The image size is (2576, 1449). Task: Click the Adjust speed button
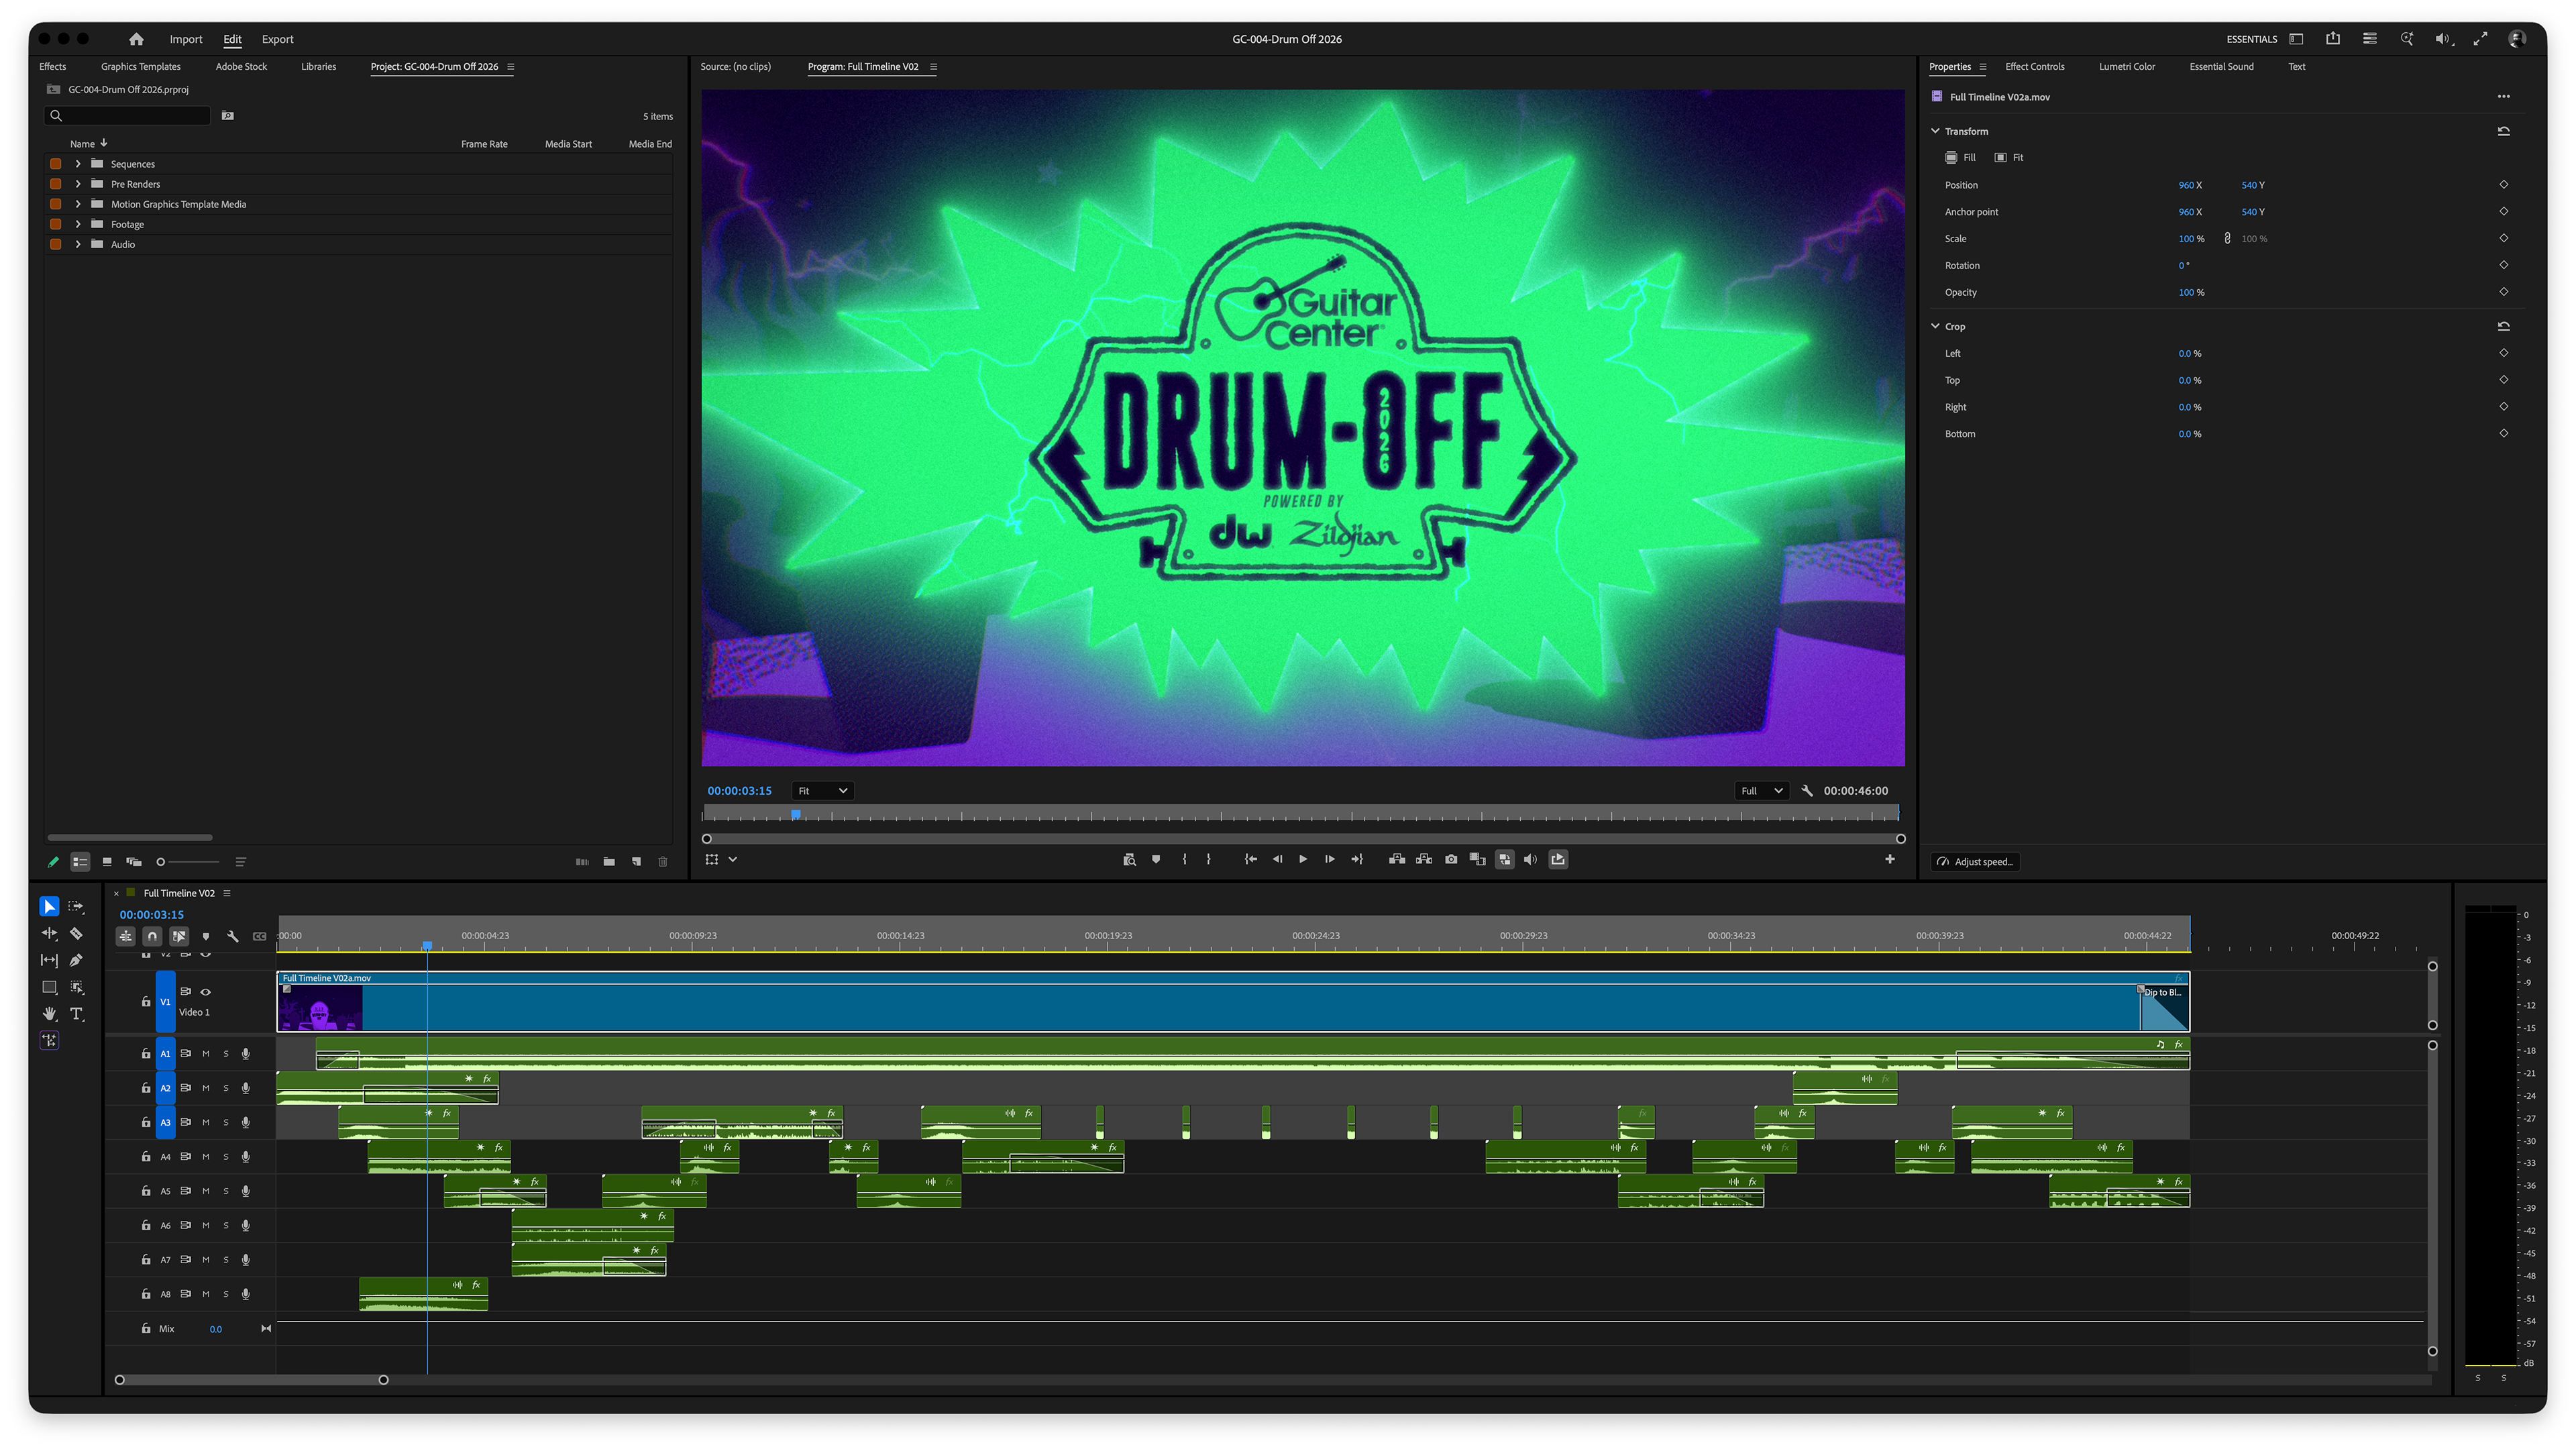(1975, 862)
